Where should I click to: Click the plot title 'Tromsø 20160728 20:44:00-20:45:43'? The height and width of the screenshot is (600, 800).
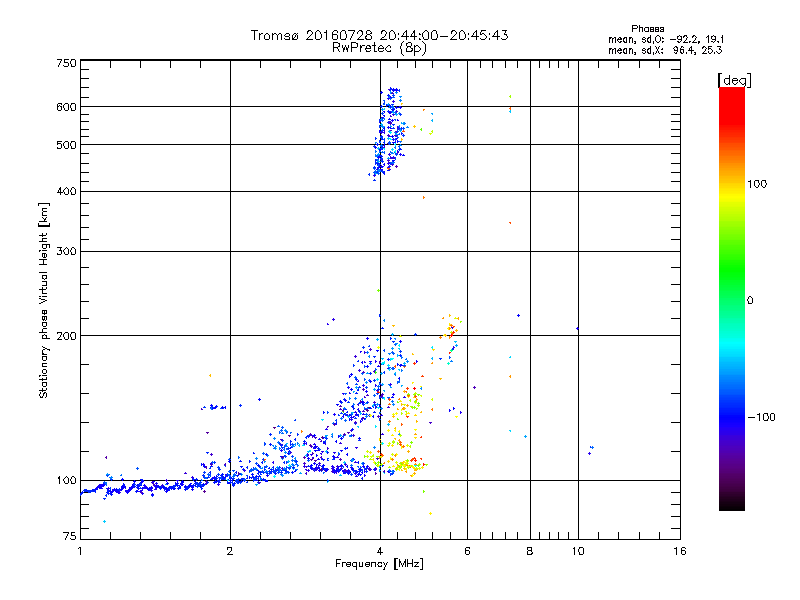click(x=379, y=35)
